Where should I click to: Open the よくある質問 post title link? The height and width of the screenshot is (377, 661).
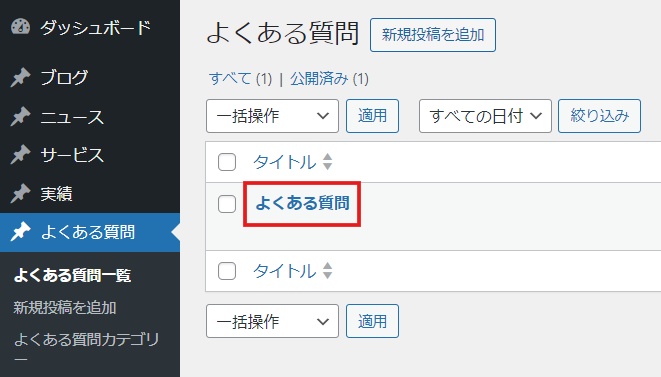coord(302,203)
